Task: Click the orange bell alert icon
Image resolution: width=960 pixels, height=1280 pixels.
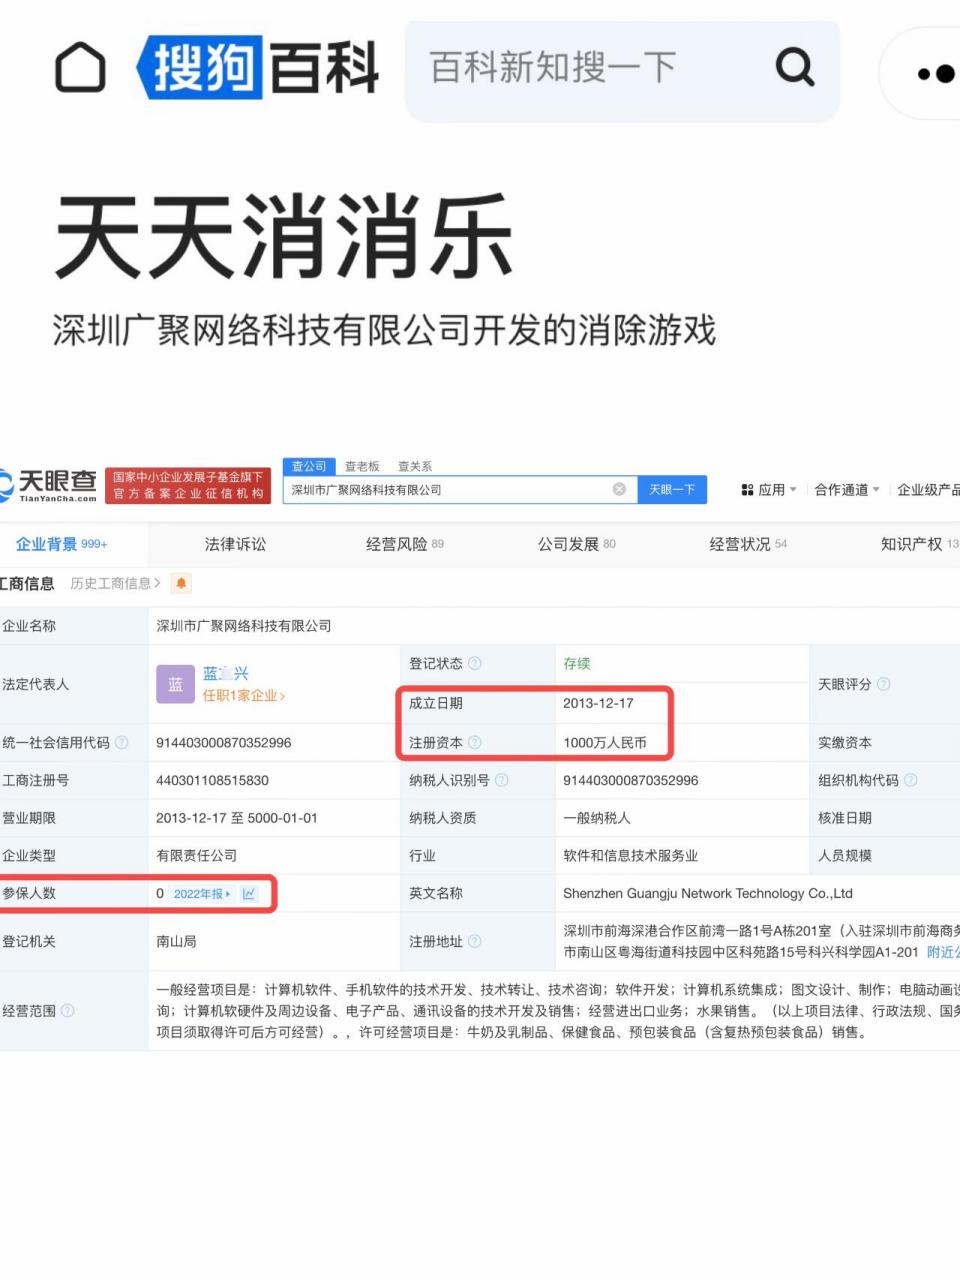Action: tap(181, 583)
